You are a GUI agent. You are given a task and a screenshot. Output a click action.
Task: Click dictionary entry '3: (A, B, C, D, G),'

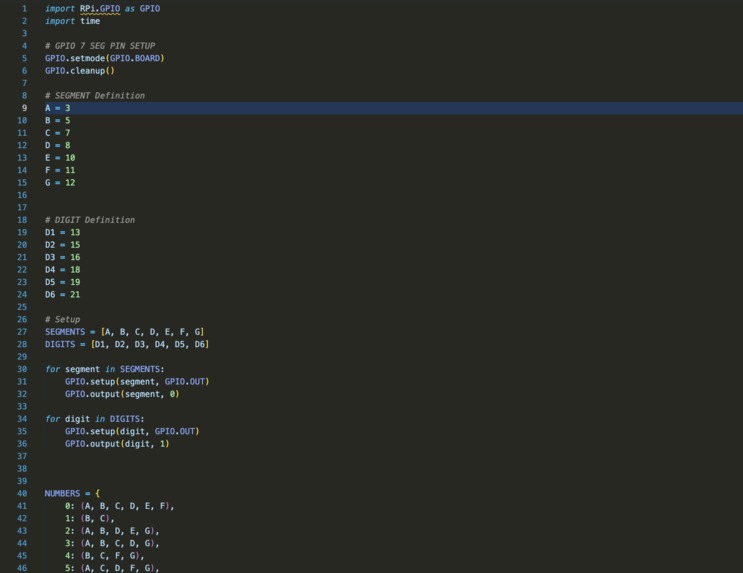pos(112,543)
